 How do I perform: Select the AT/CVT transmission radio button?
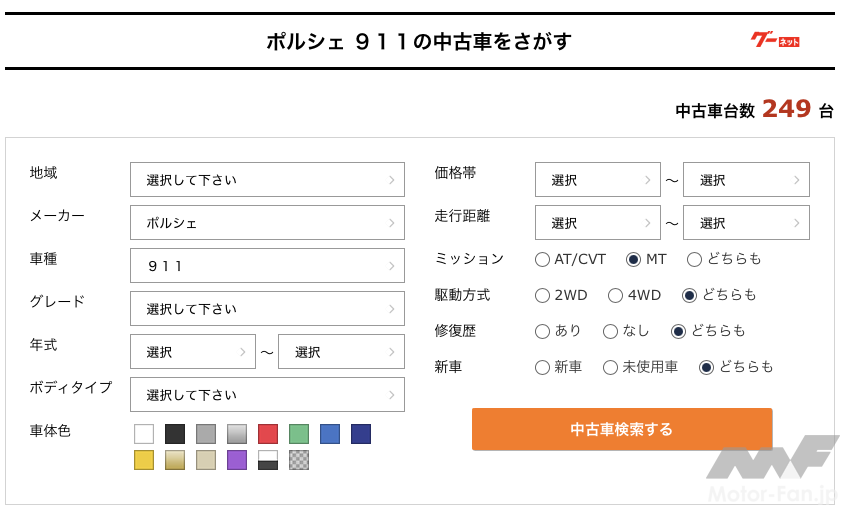[x=543, y=259]
